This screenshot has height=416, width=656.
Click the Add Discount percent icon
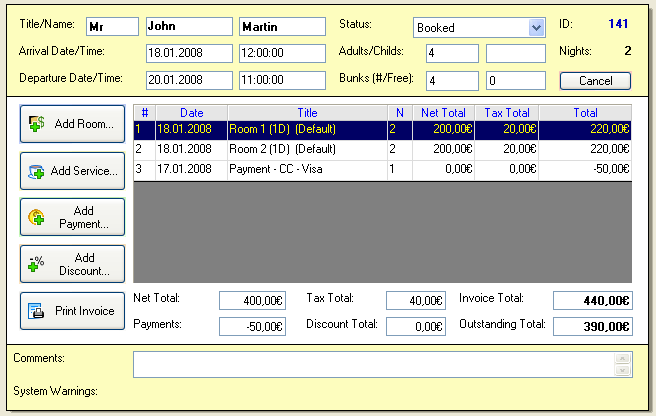36,264
